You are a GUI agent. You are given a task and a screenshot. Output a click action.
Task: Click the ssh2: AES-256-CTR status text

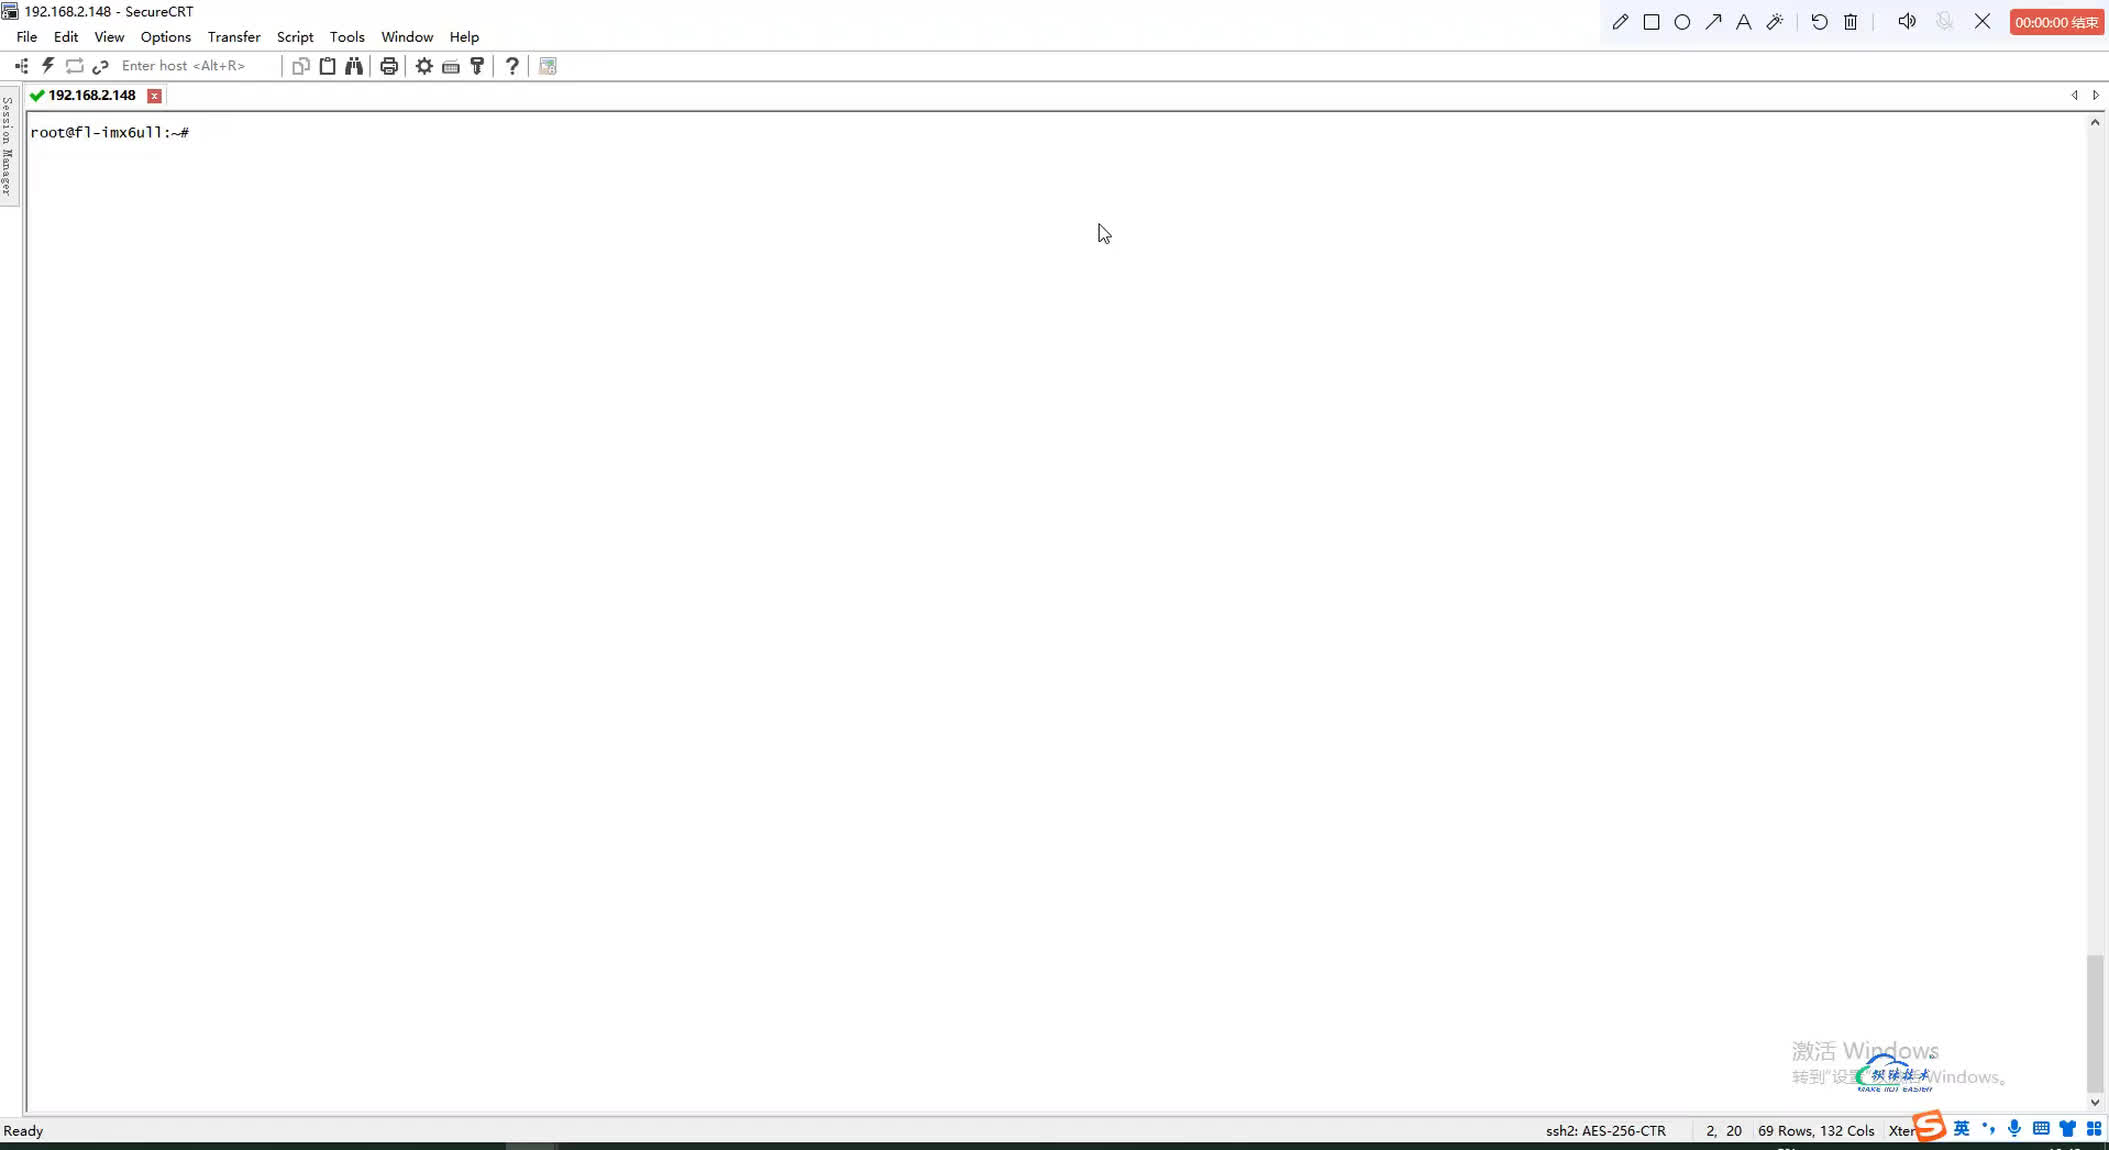(x=1606, y=1131)
